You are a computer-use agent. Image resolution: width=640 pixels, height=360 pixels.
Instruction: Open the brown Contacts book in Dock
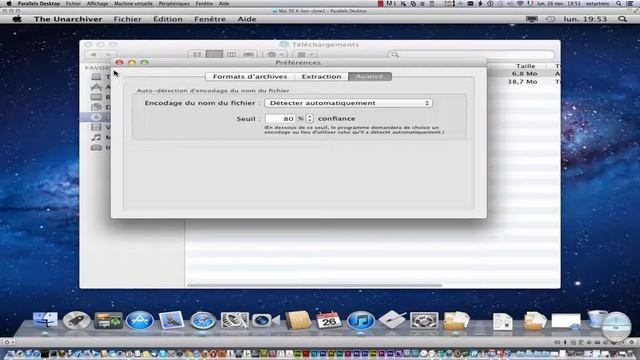tap(298, 320)
